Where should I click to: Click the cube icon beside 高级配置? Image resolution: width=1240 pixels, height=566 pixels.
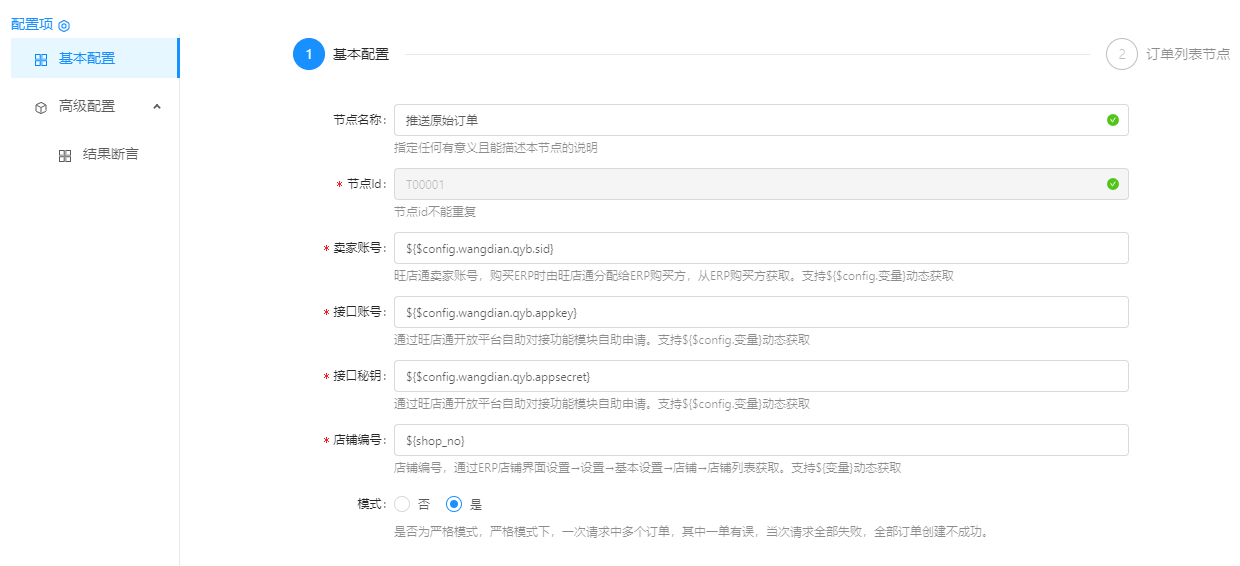[41, 107]
